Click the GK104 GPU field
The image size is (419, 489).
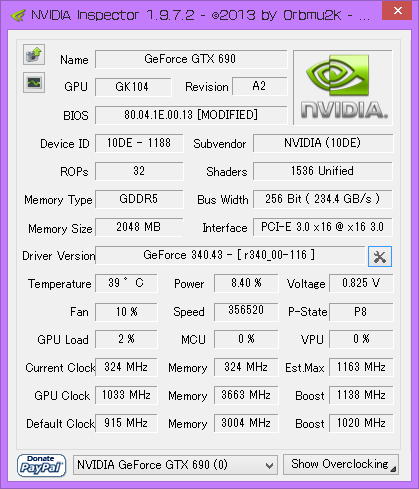tap(133, 87)
